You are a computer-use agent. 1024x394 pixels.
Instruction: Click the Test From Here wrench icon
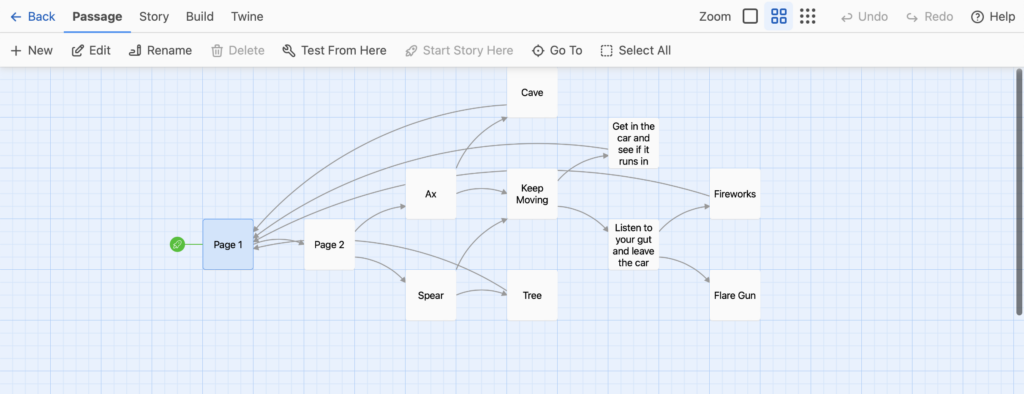click(289, 50)
